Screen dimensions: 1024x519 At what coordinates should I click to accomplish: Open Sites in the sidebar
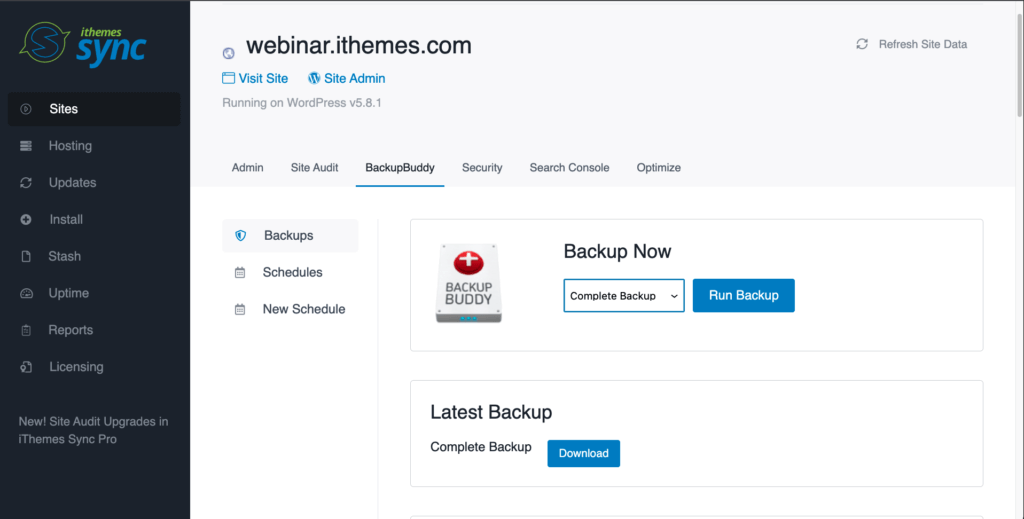[x=94, y=109]
